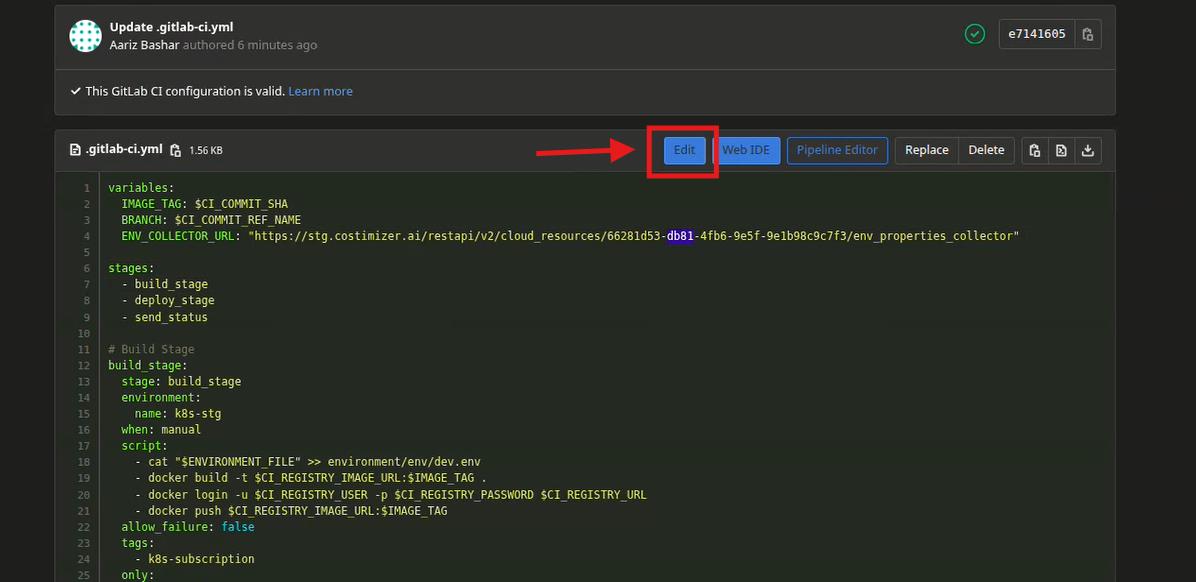Click commit SHA e7141605

click(1037, 34)
